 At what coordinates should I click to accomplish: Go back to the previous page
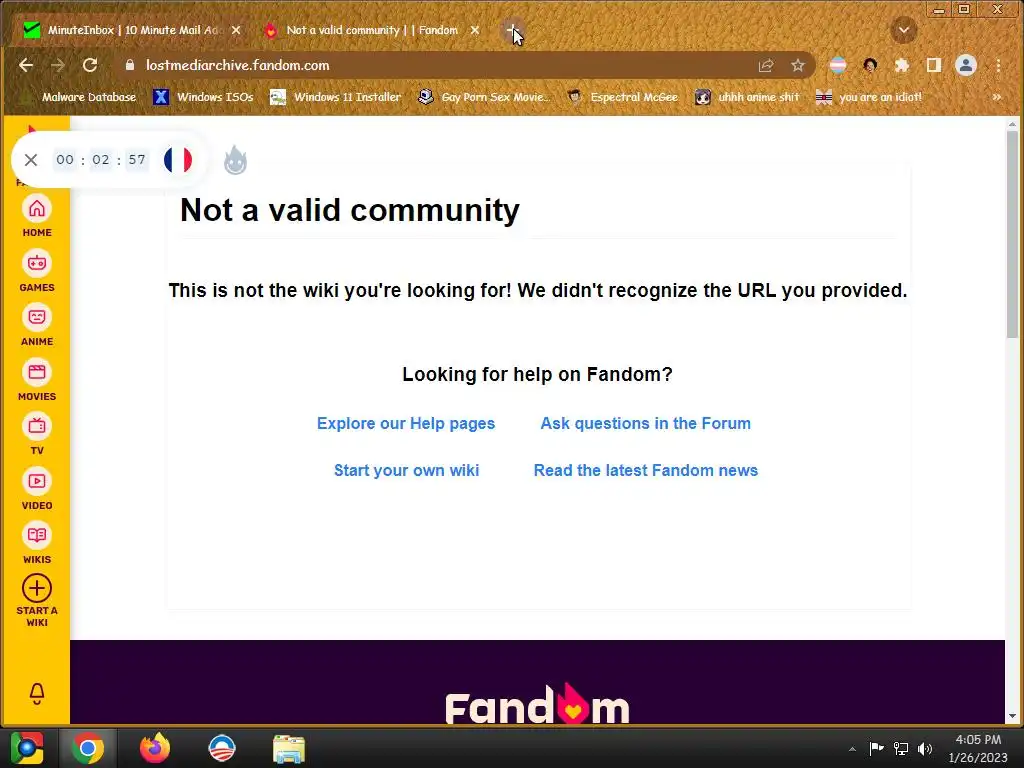[25, 65]
